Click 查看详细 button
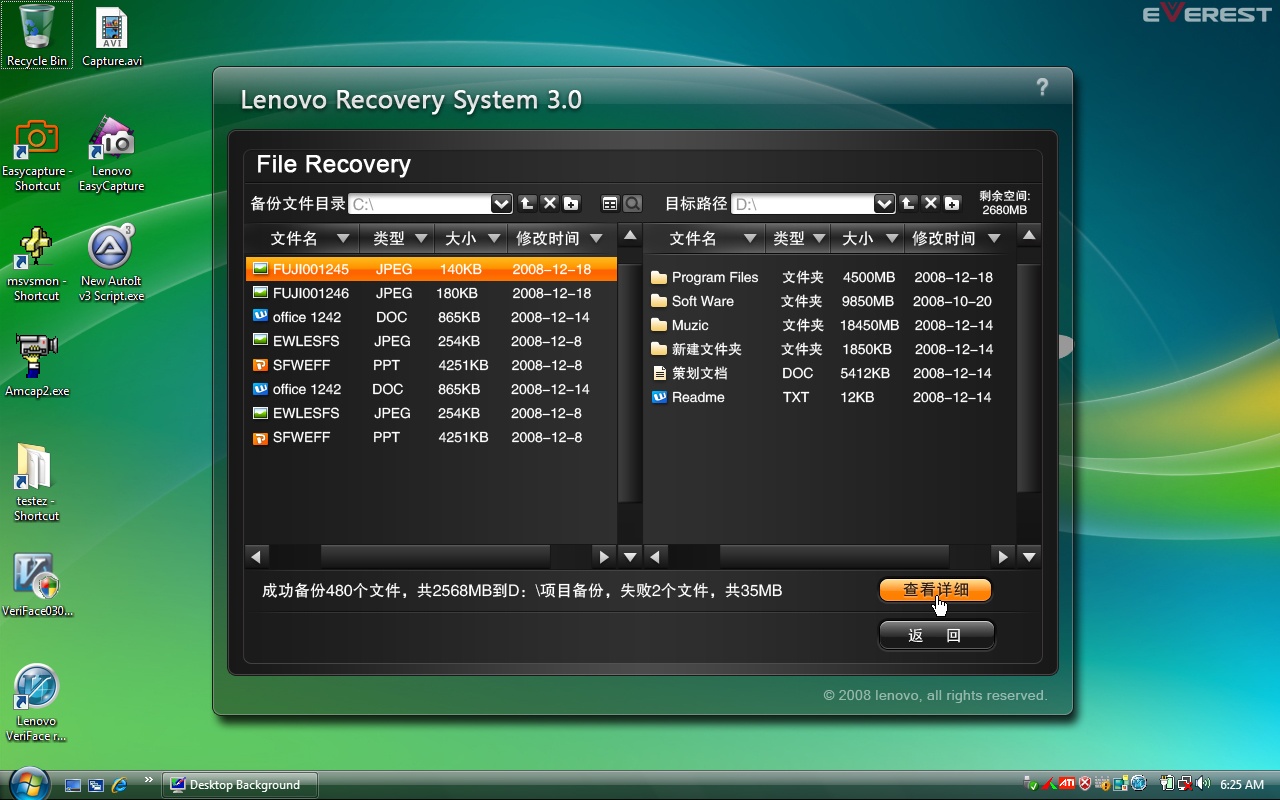The image size is (1280, 800). pyautogui.click(x=936, y=590)
